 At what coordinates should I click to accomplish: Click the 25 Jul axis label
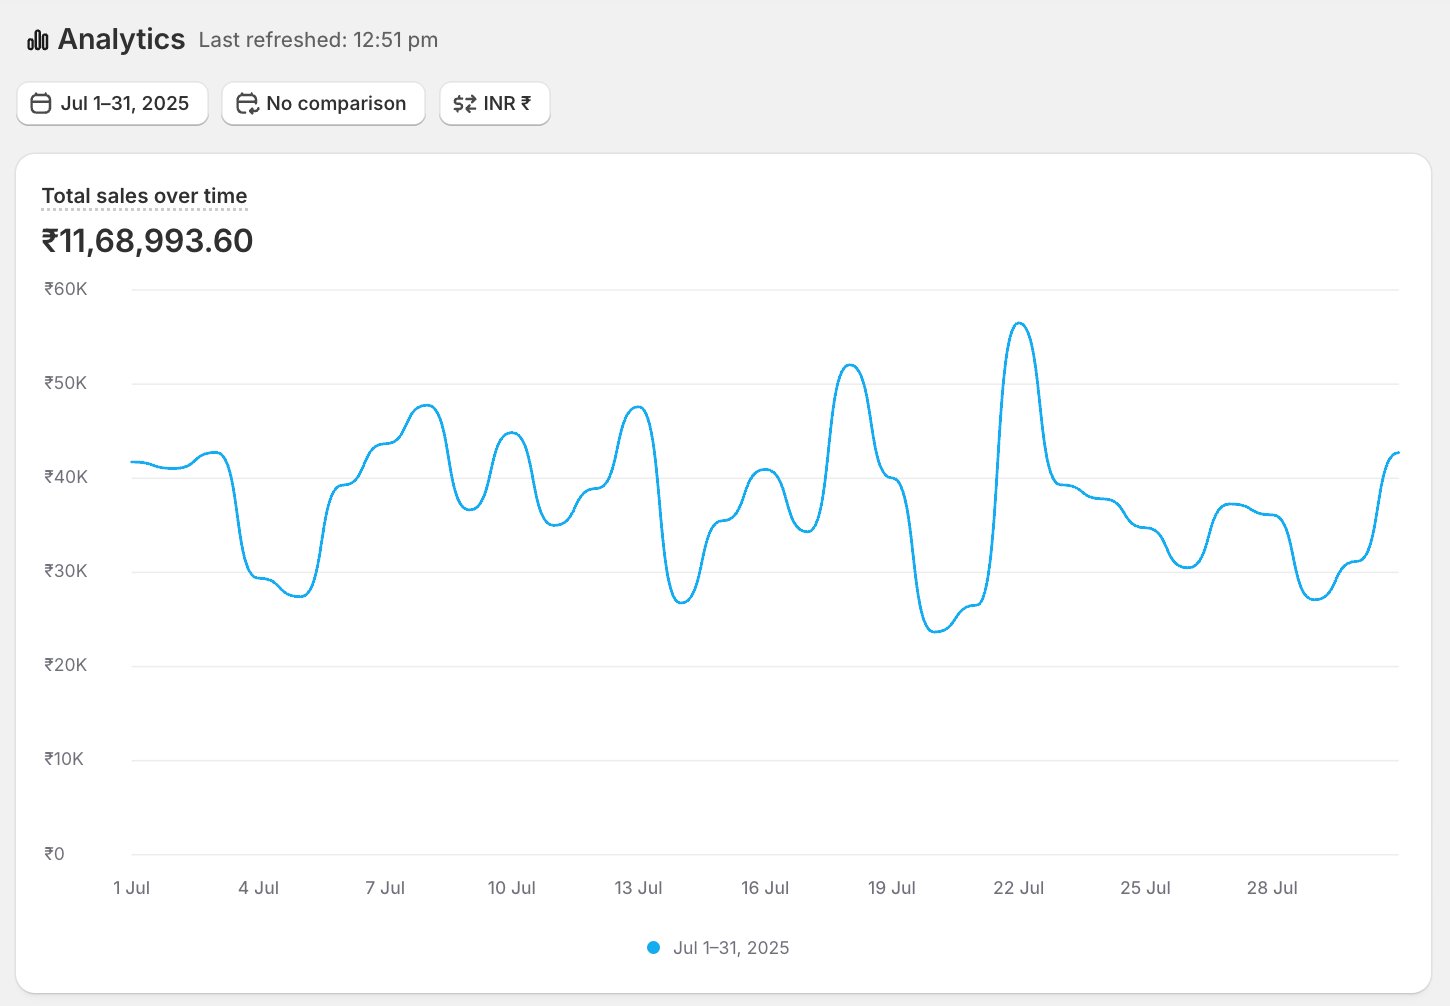point(1145,888)
